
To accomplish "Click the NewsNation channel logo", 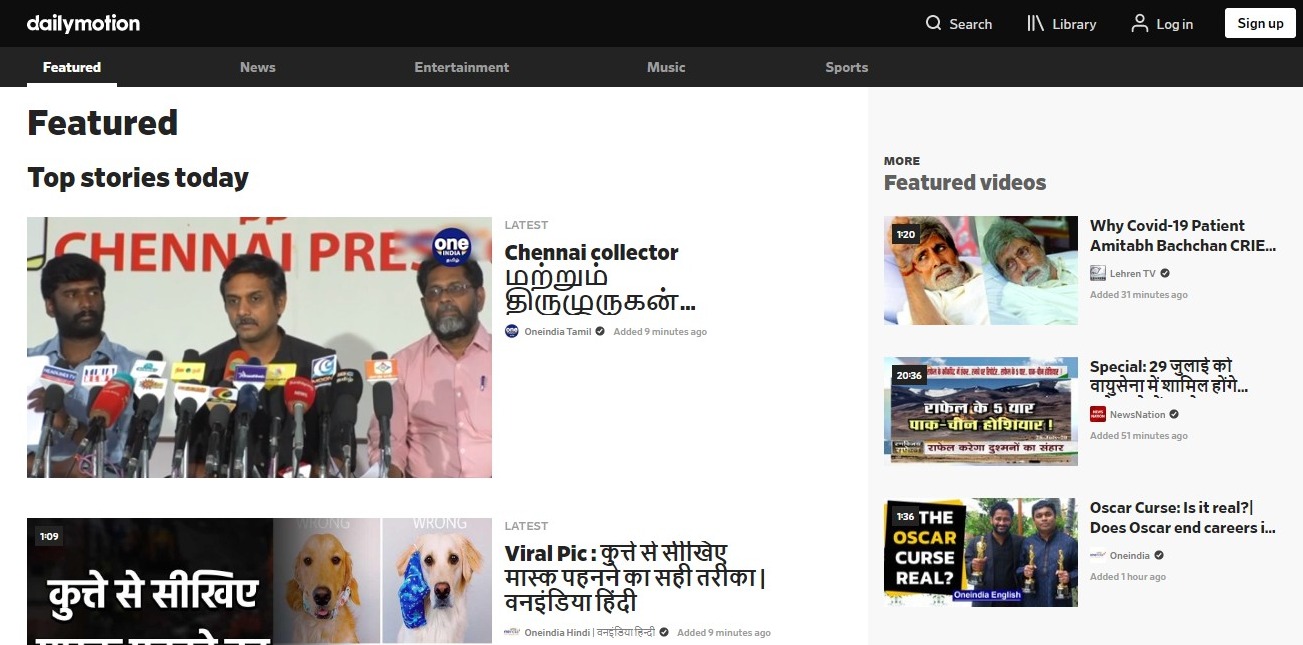I will pos(1098,414).
